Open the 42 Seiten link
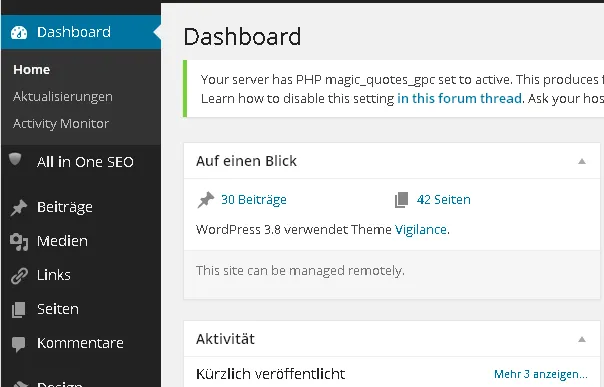The image size is (604, 387). tap(444, 199)
